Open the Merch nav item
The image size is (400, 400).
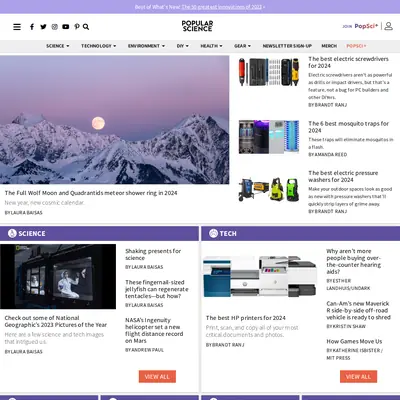[x=329, y=46]
